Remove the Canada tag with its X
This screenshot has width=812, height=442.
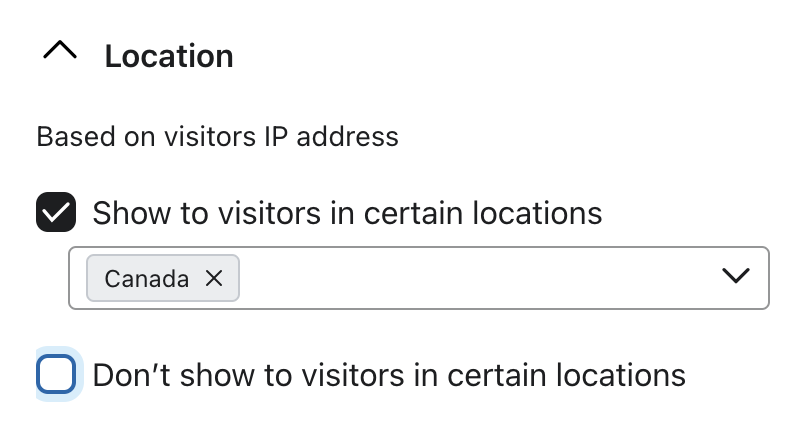coord(214,278)
